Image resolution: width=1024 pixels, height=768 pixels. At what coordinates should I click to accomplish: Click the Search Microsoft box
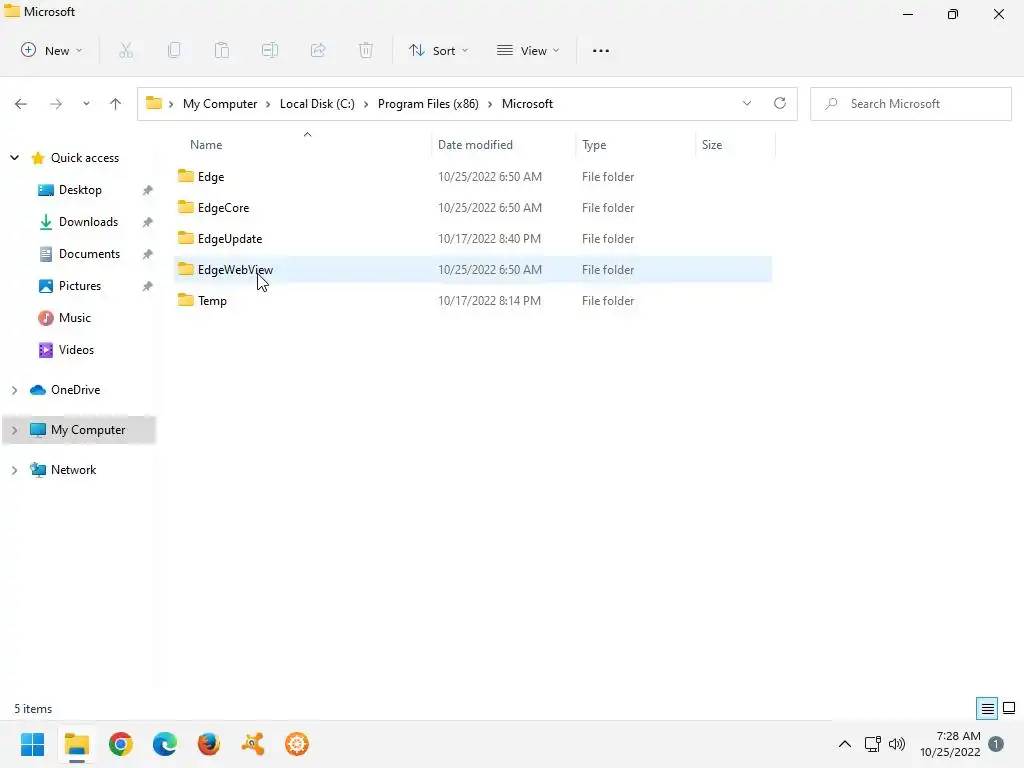point(910,104)
